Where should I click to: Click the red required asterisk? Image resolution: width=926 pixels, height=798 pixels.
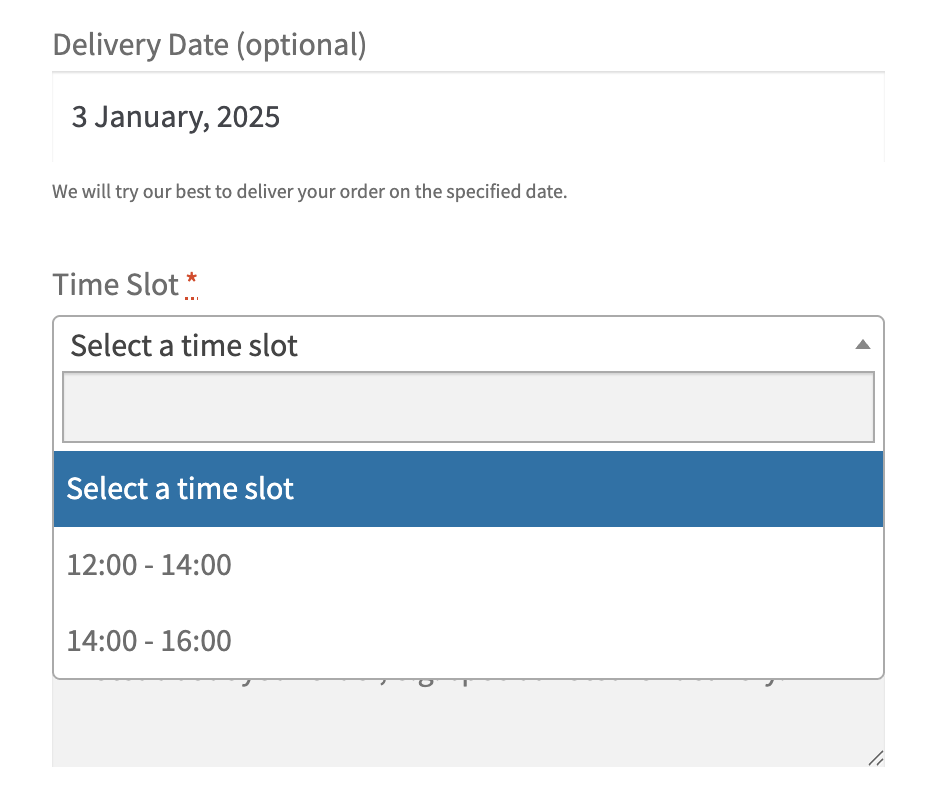(192, 282)
